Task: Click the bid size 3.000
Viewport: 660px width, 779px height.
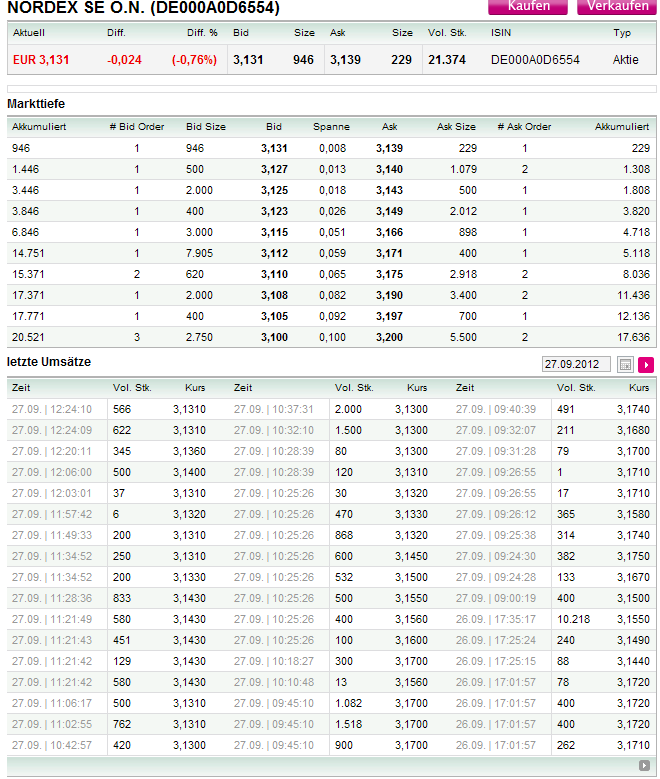Action: pos(199,233)
